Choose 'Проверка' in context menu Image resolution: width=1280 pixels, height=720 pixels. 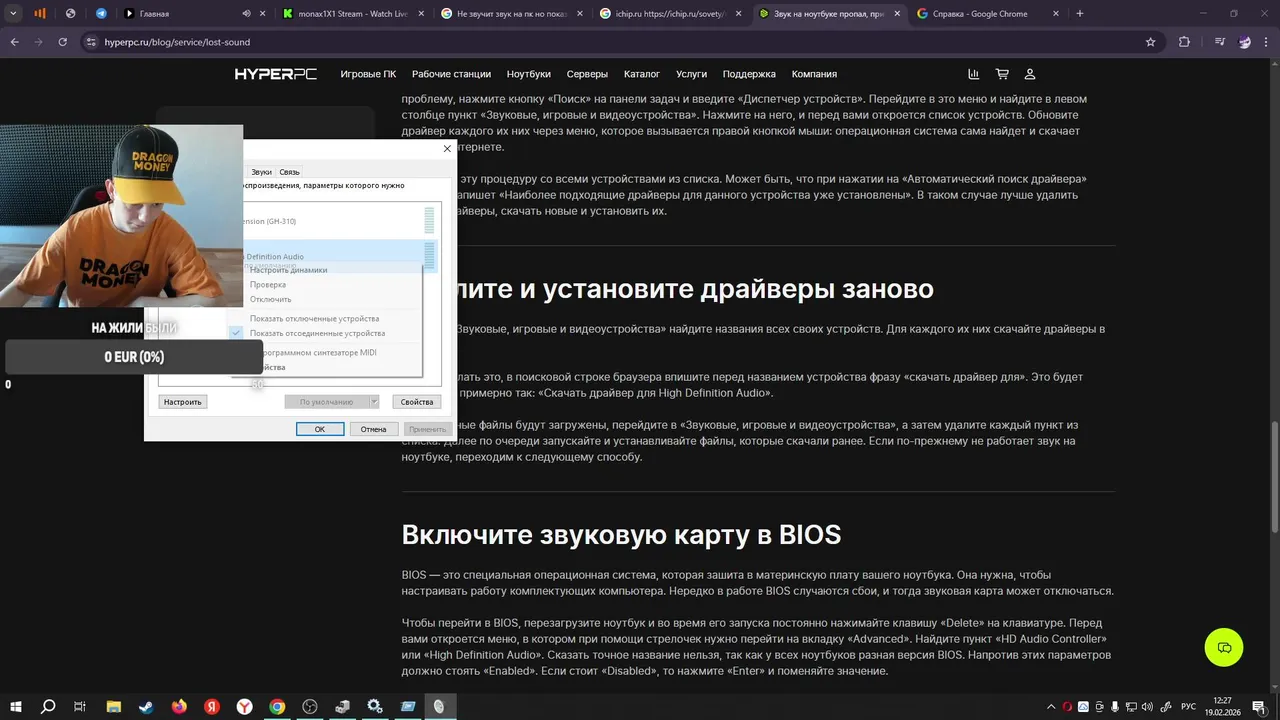[x=268, y=285]
